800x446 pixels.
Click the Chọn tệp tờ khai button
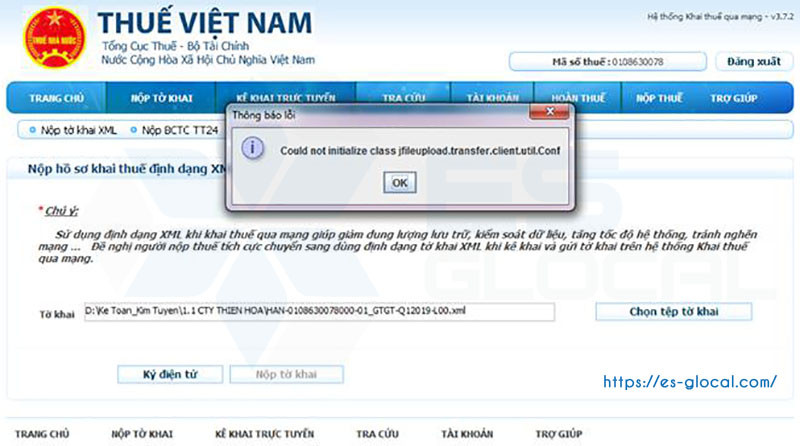[673, 312]
